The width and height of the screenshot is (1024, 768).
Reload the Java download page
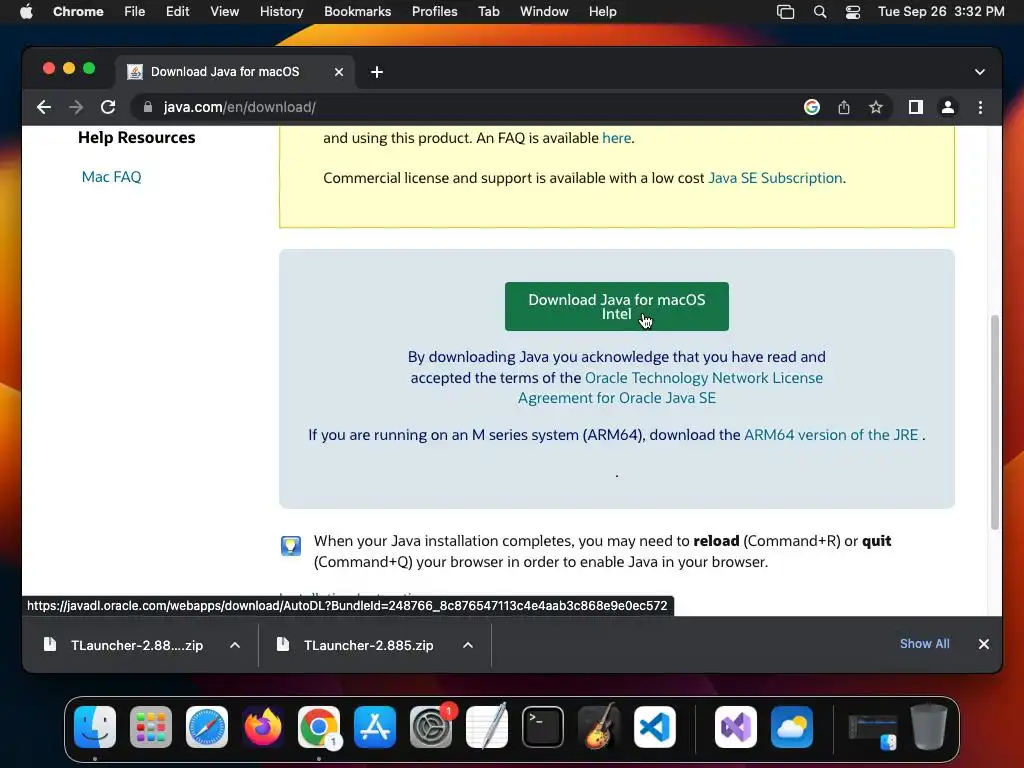(x=108, y=107)
